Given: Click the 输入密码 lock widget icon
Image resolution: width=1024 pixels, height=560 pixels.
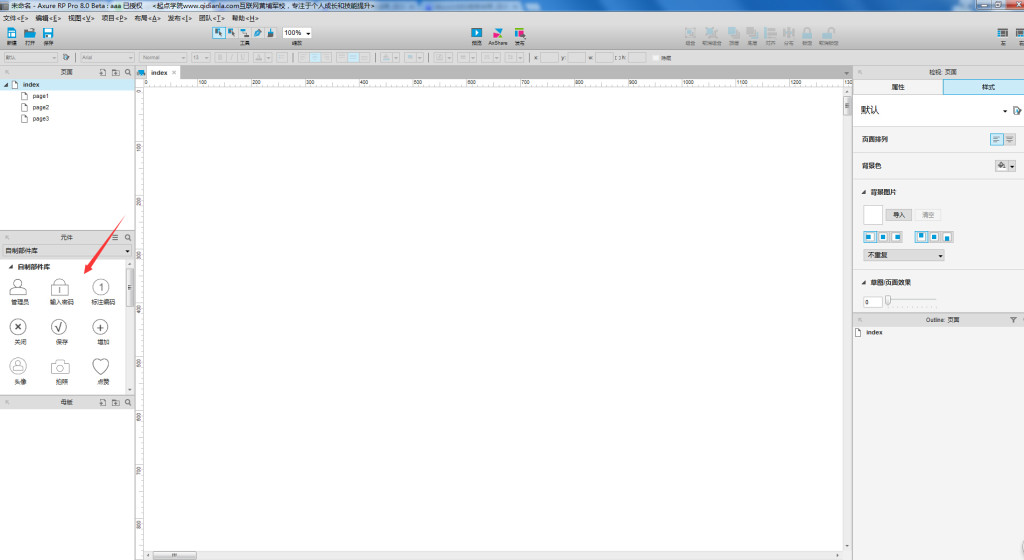Looking at the screenshot, I should [x=59, y=287].
